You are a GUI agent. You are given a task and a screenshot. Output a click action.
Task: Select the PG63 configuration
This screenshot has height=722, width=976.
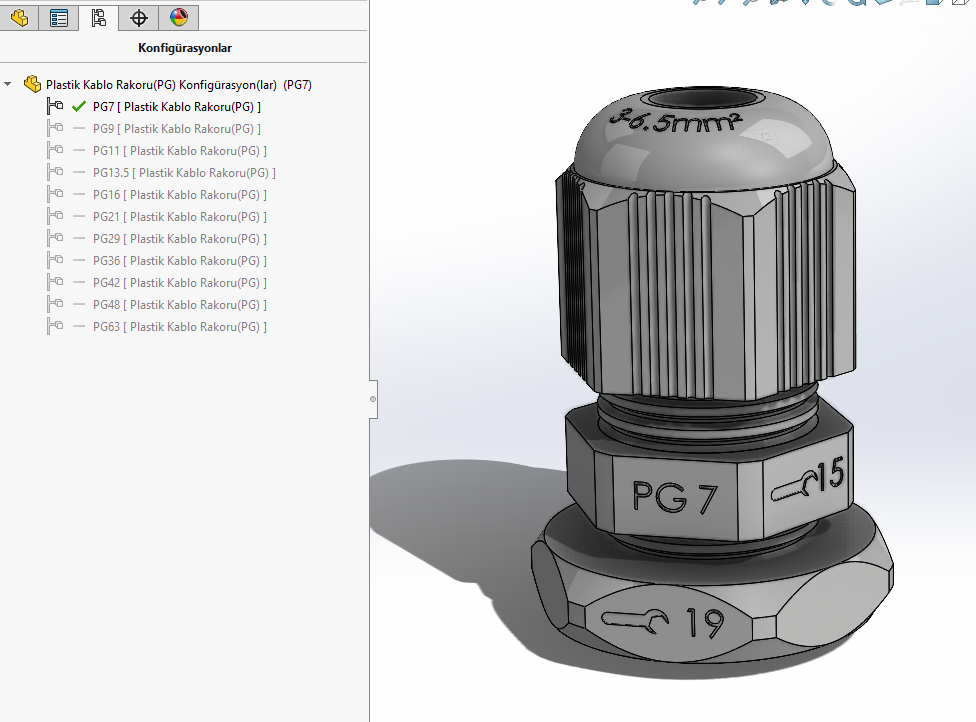click(180, 327)
